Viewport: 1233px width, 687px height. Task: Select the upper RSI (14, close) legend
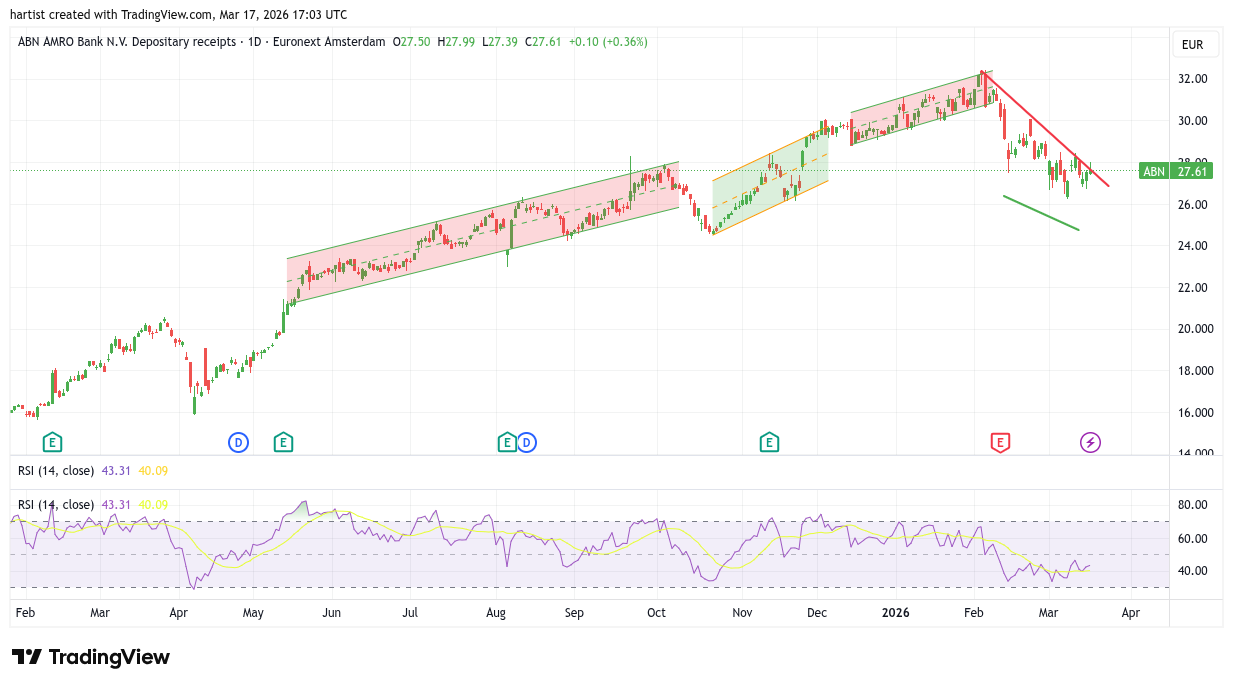click(56, 471)
